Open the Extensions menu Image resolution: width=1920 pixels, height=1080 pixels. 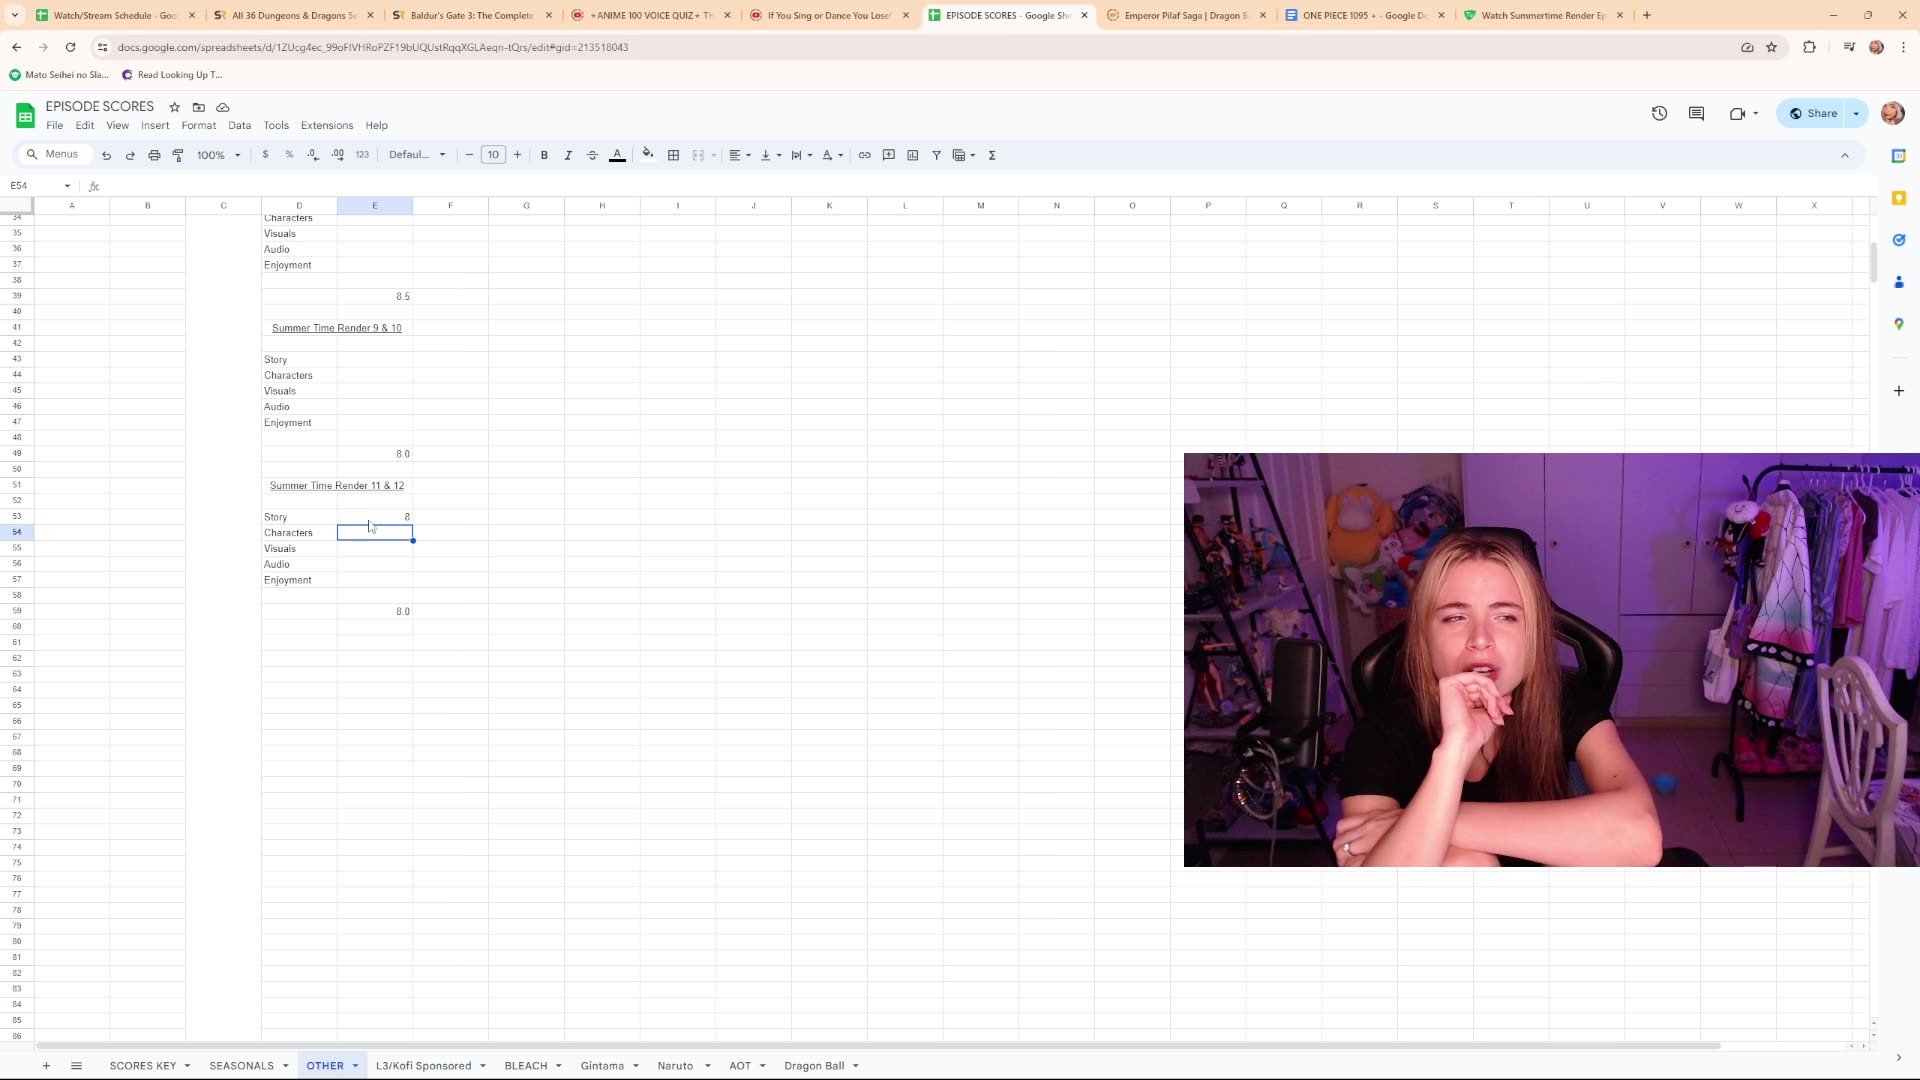326,126
